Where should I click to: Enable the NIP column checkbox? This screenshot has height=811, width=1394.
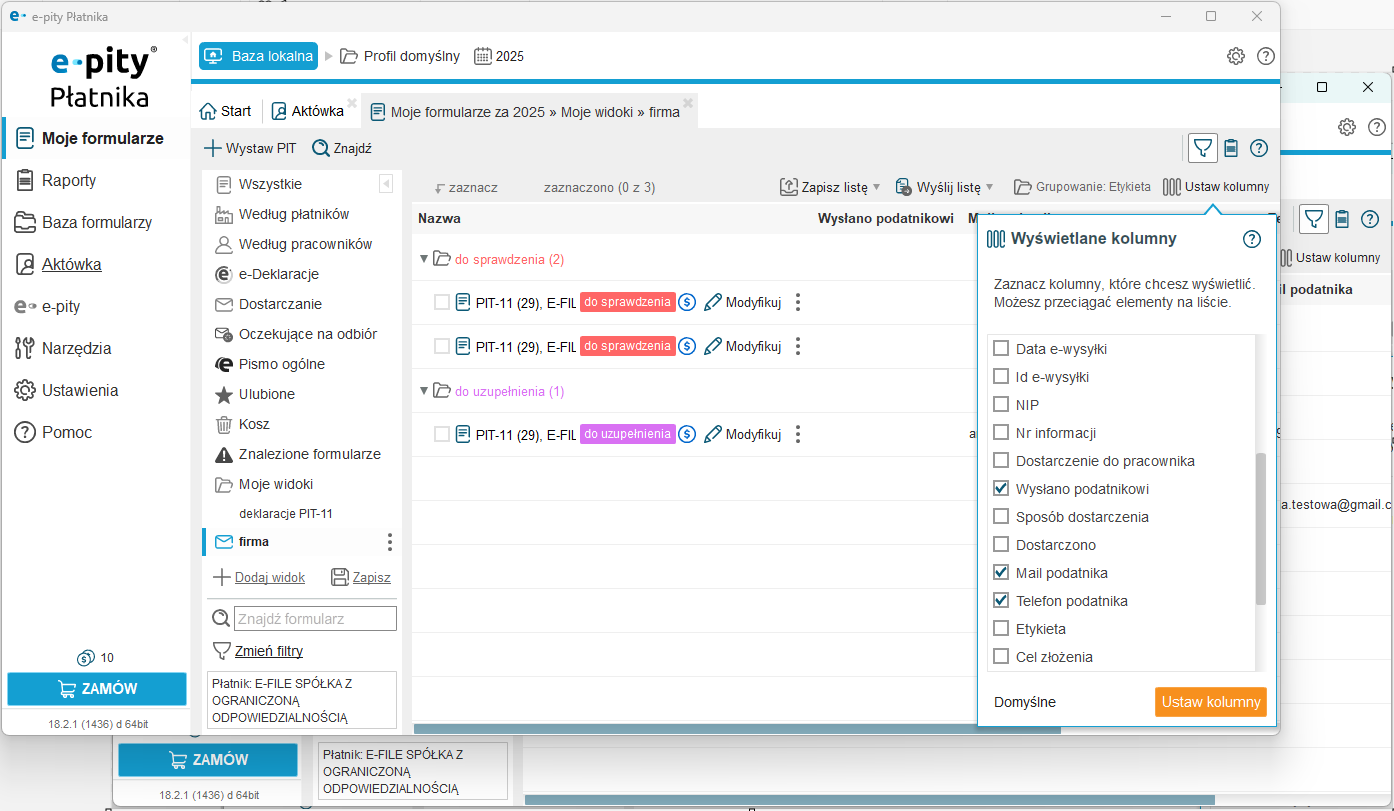[x=1000, y=405]
